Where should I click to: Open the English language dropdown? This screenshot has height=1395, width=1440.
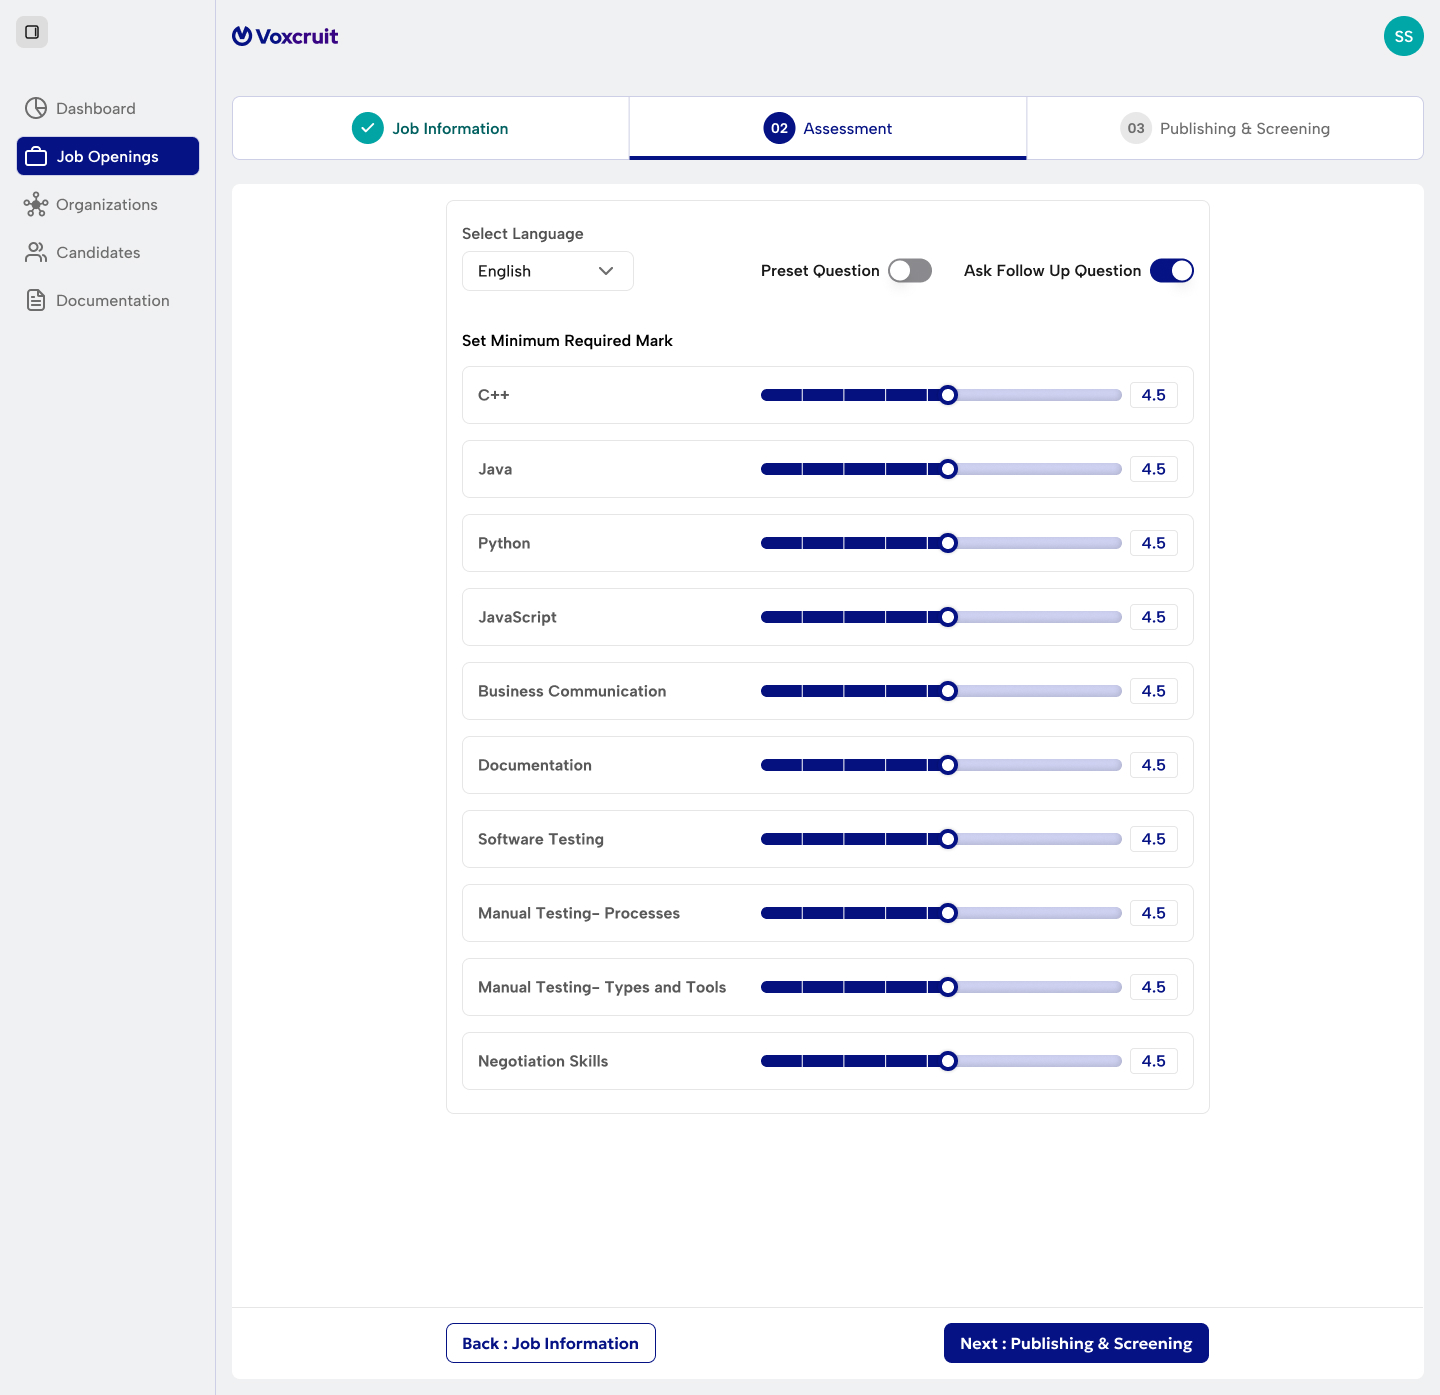click(x=548, y=271)
